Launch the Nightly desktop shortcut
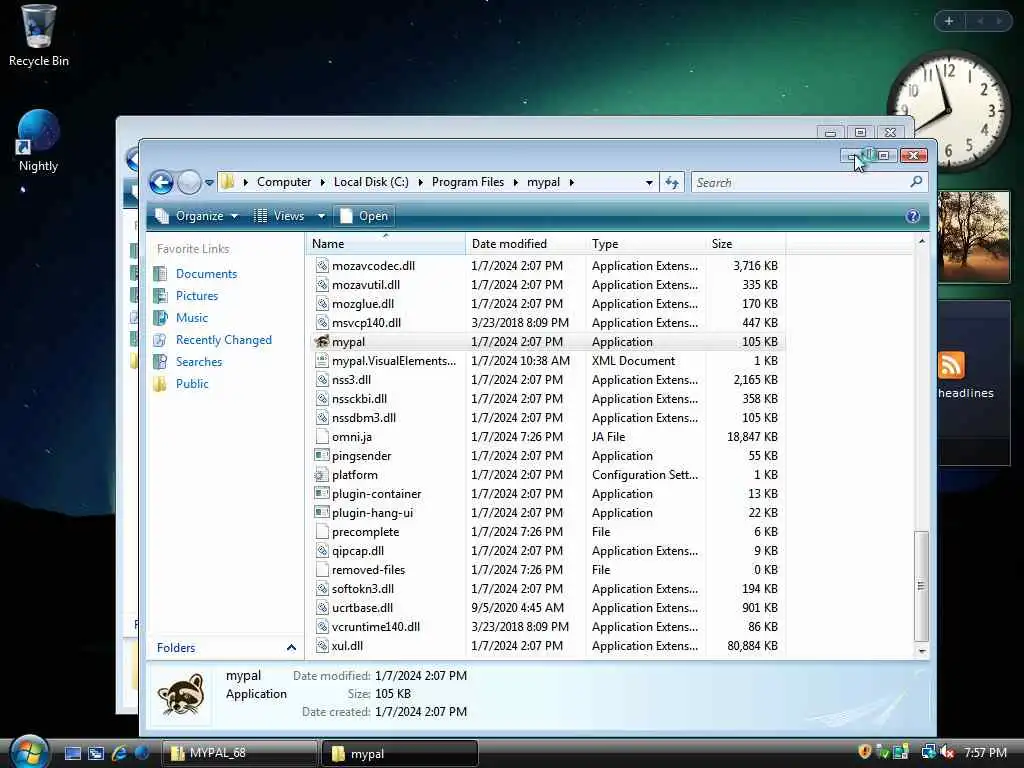The image size is (1024, 768). click(39, 141)
